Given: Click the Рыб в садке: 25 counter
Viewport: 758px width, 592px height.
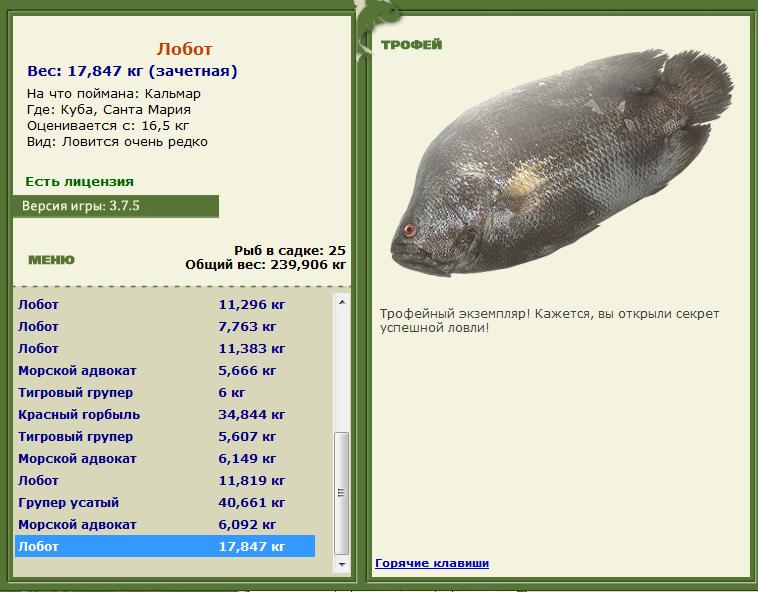Looking at the screenshot, I should click(x=290, y=250).
